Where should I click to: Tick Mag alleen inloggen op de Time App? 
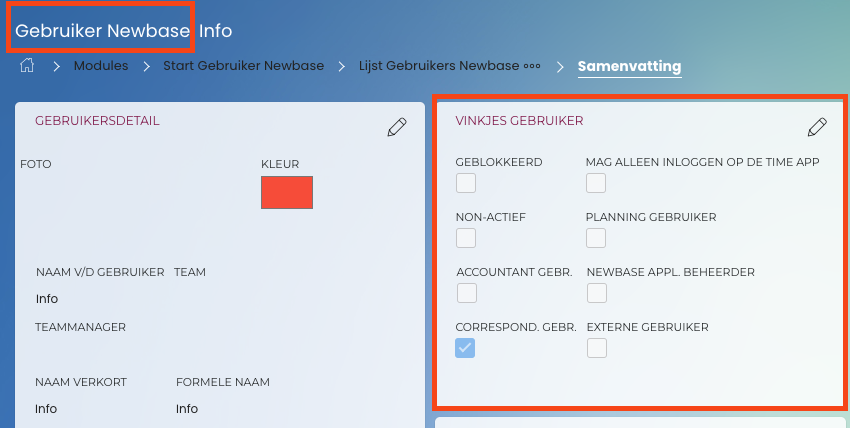tap(596, 183)
